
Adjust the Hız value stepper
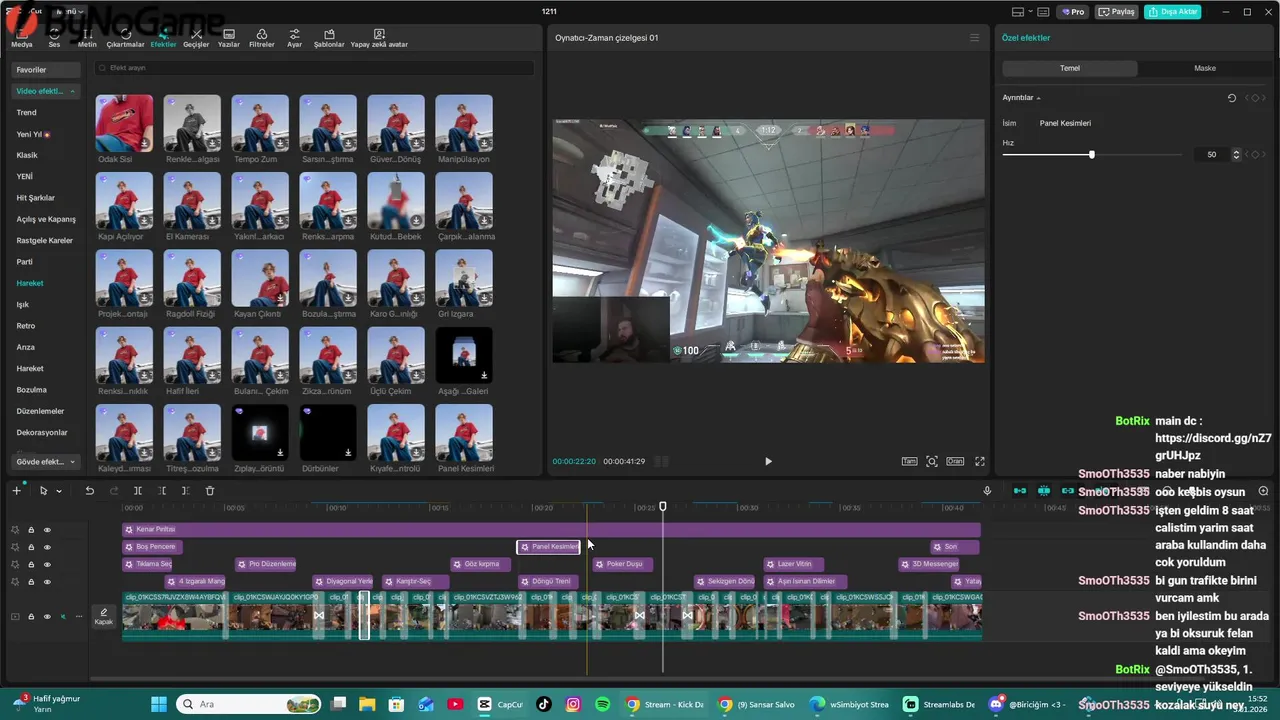click(1236, 154)
